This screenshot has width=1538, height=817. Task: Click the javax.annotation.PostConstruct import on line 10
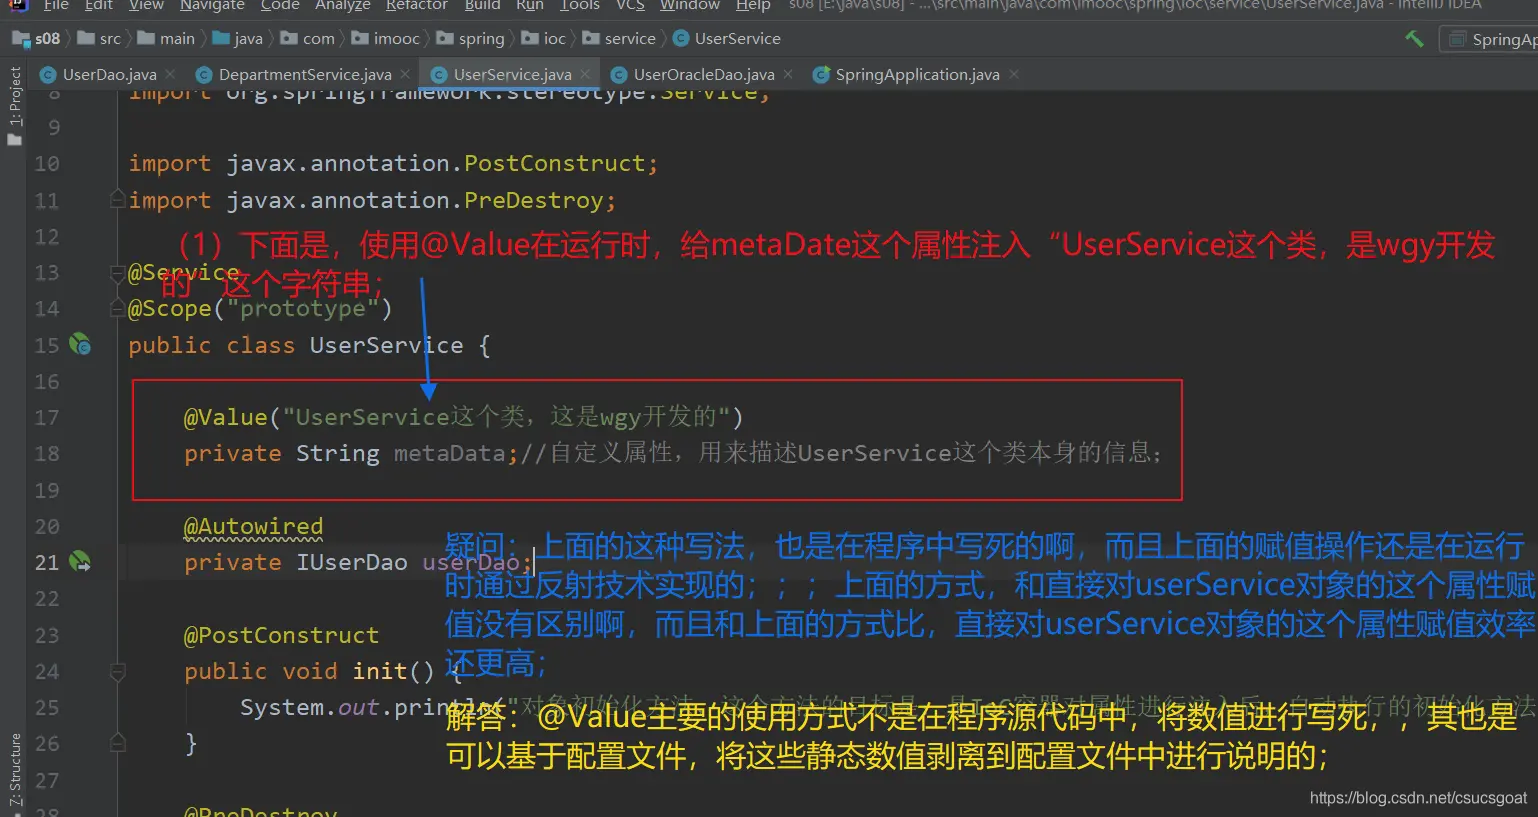(435, 164)
